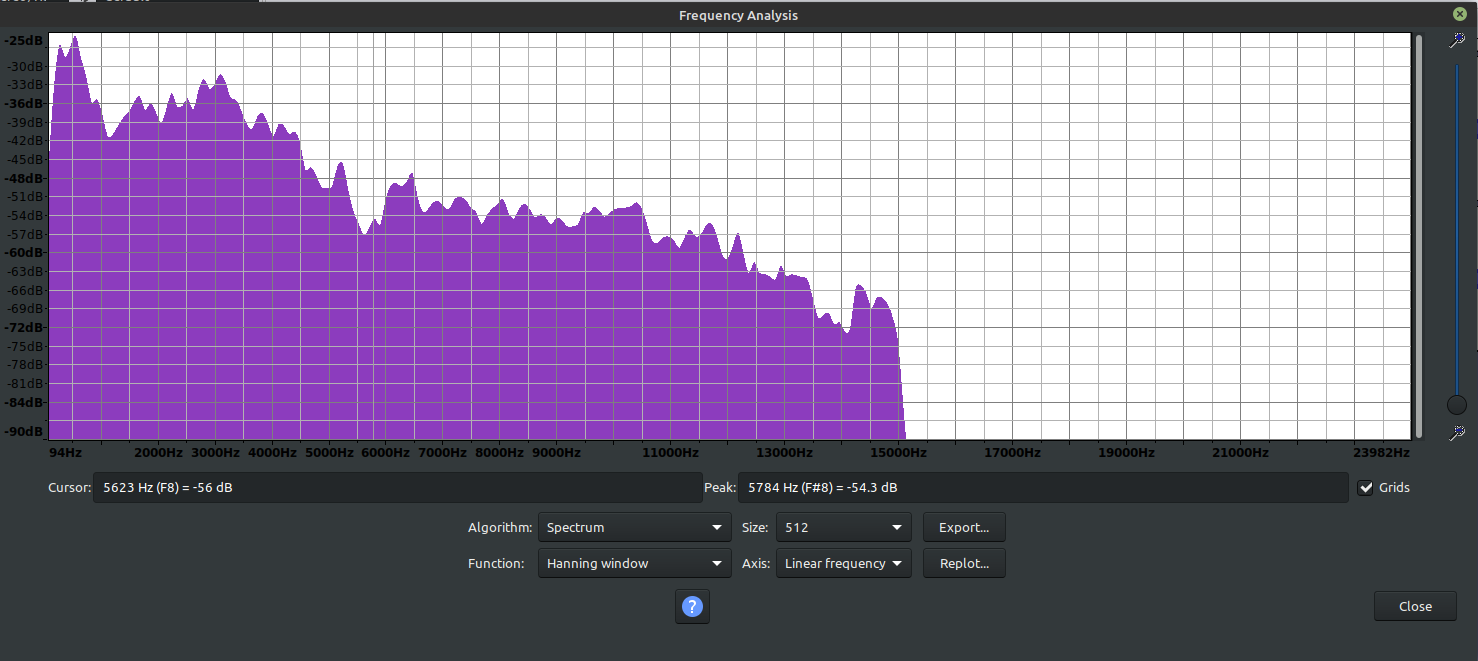Open the Algorithm dropdown showing Spectrum

(x=635, y=527)
